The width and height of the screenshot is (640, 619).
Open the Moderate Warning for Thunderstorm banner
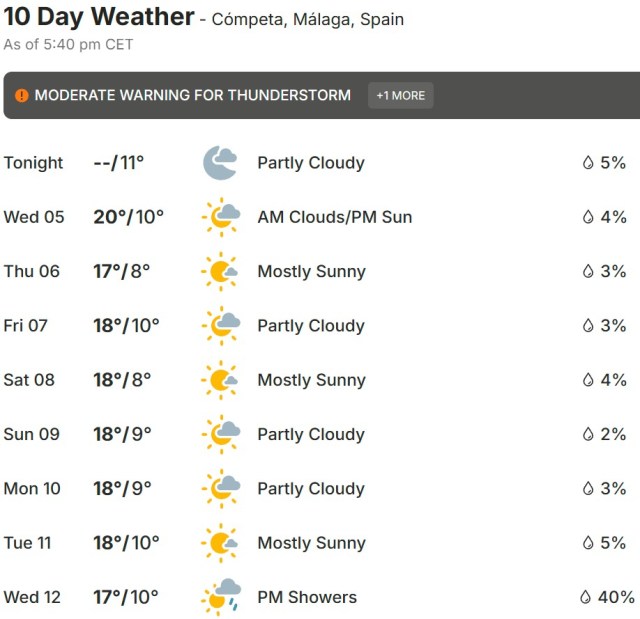(x=193, y=96)
